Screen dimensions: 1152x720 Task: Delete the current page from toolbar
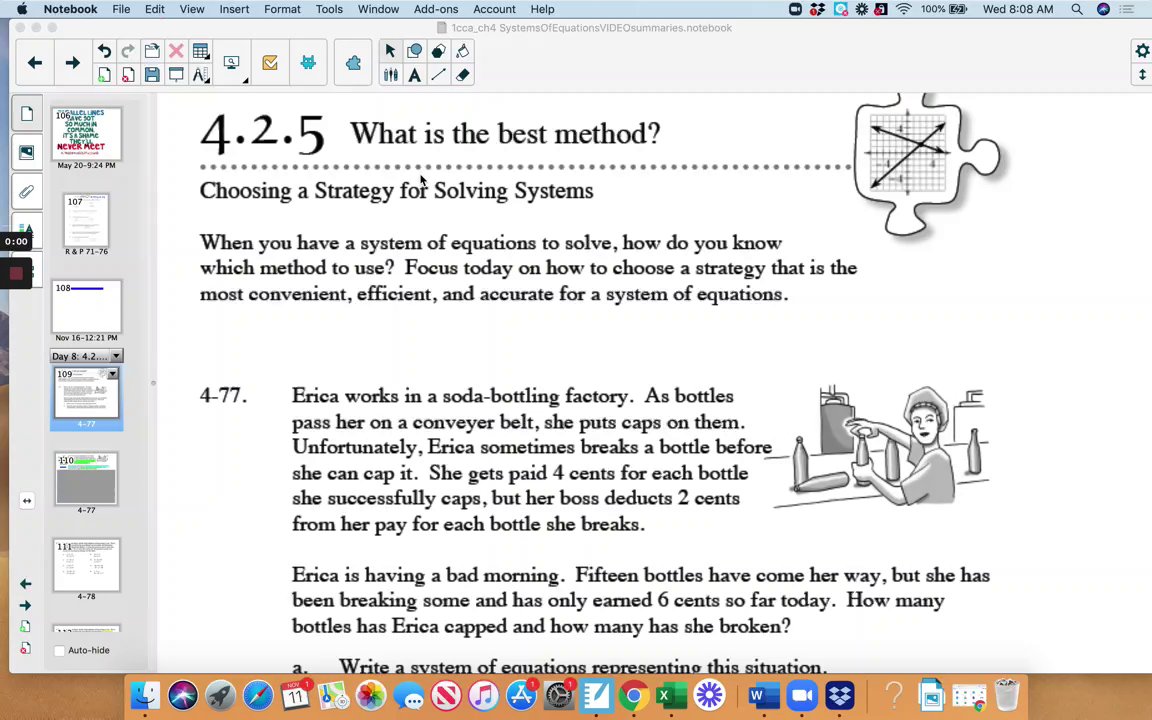click(128, 74)
